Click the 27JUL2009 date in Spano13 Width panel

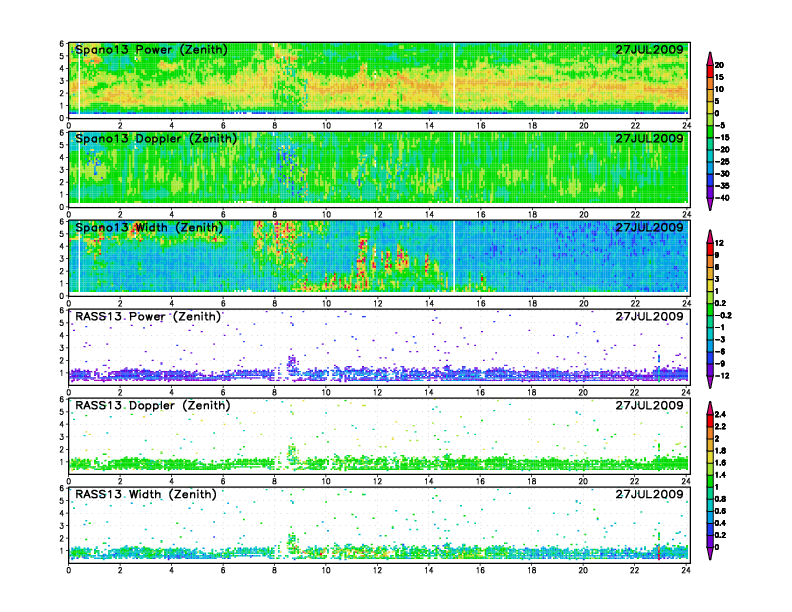tap(649, 228)
